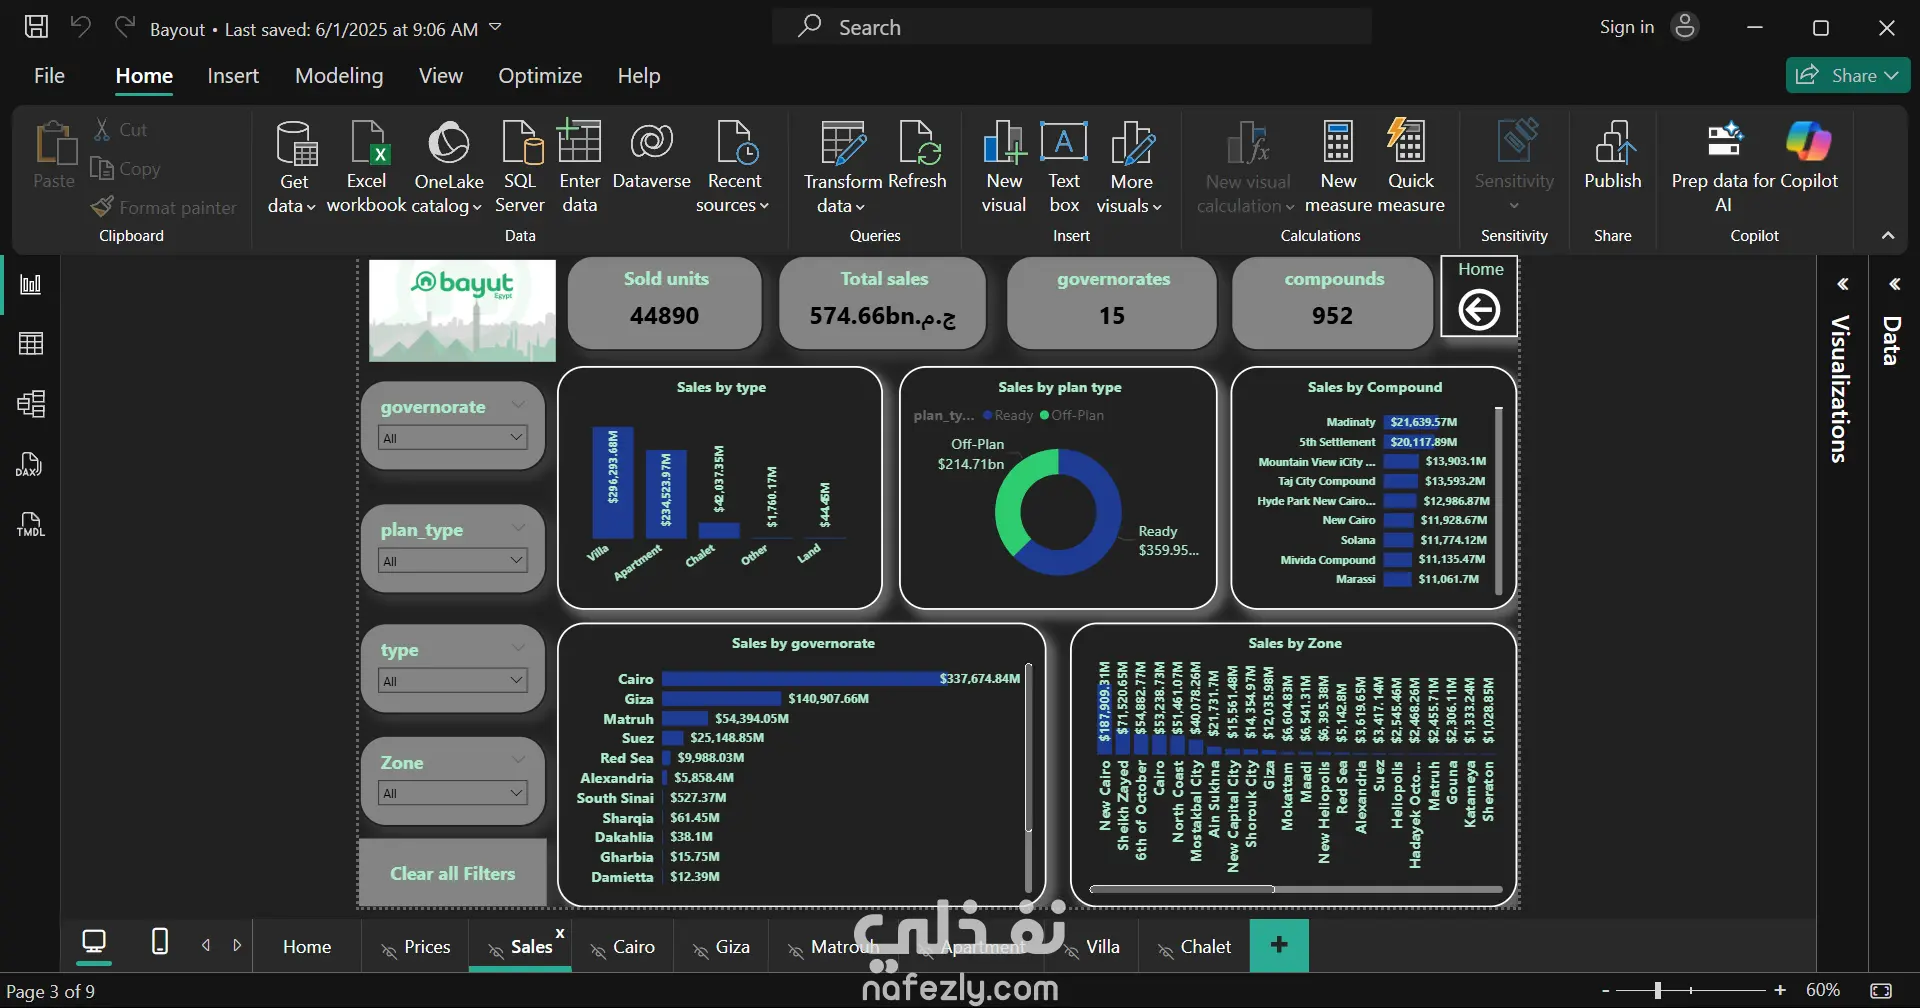Open the Optimize ribbon tab
Screen dimensions: 1920x1008
[x=540, y=76]
